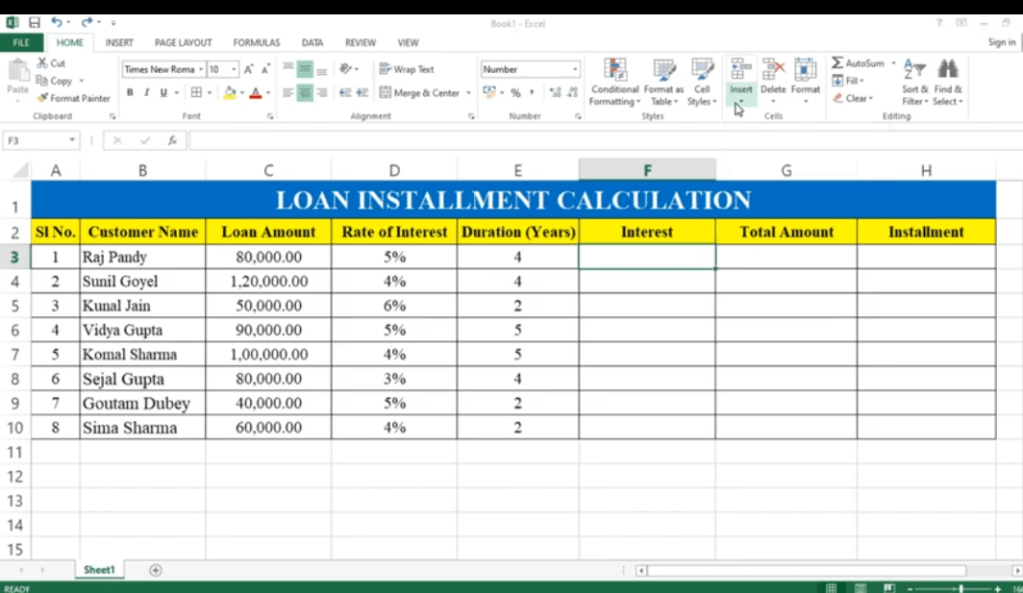The width and height of the screenshot is (1023, 593).
Task: Click the Delete cells icon
Action: click(x=773, y=69)
